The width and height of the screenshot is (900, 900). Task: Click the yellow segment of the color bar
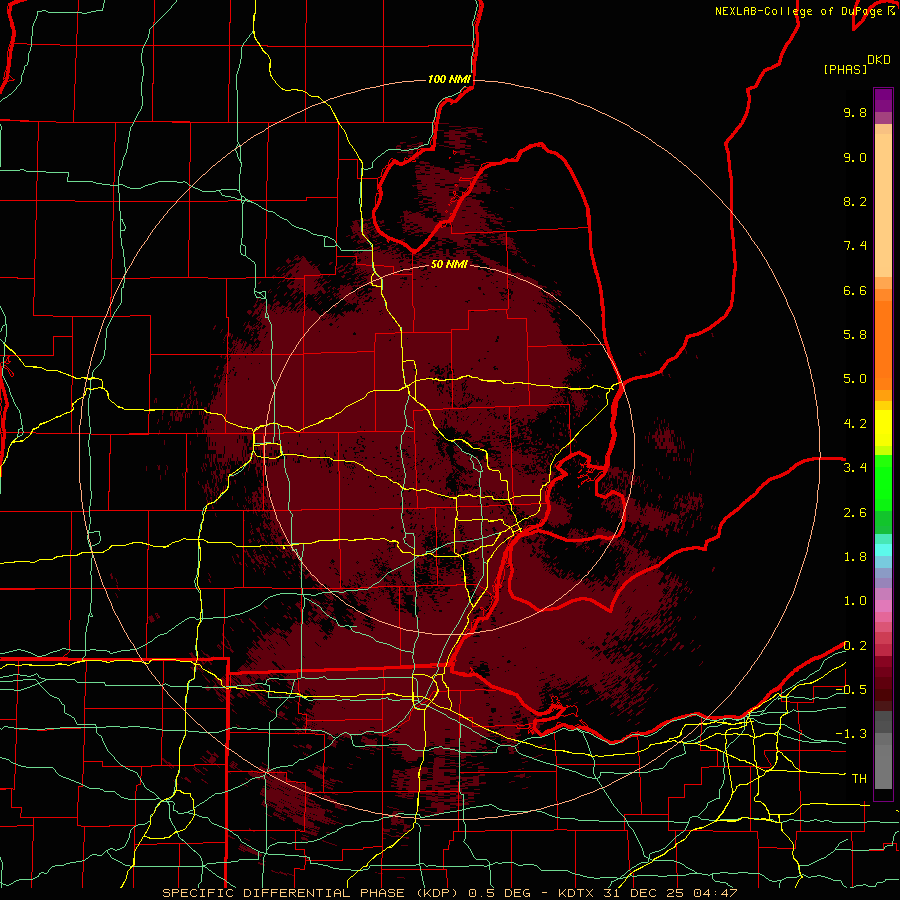coord(883,428)
